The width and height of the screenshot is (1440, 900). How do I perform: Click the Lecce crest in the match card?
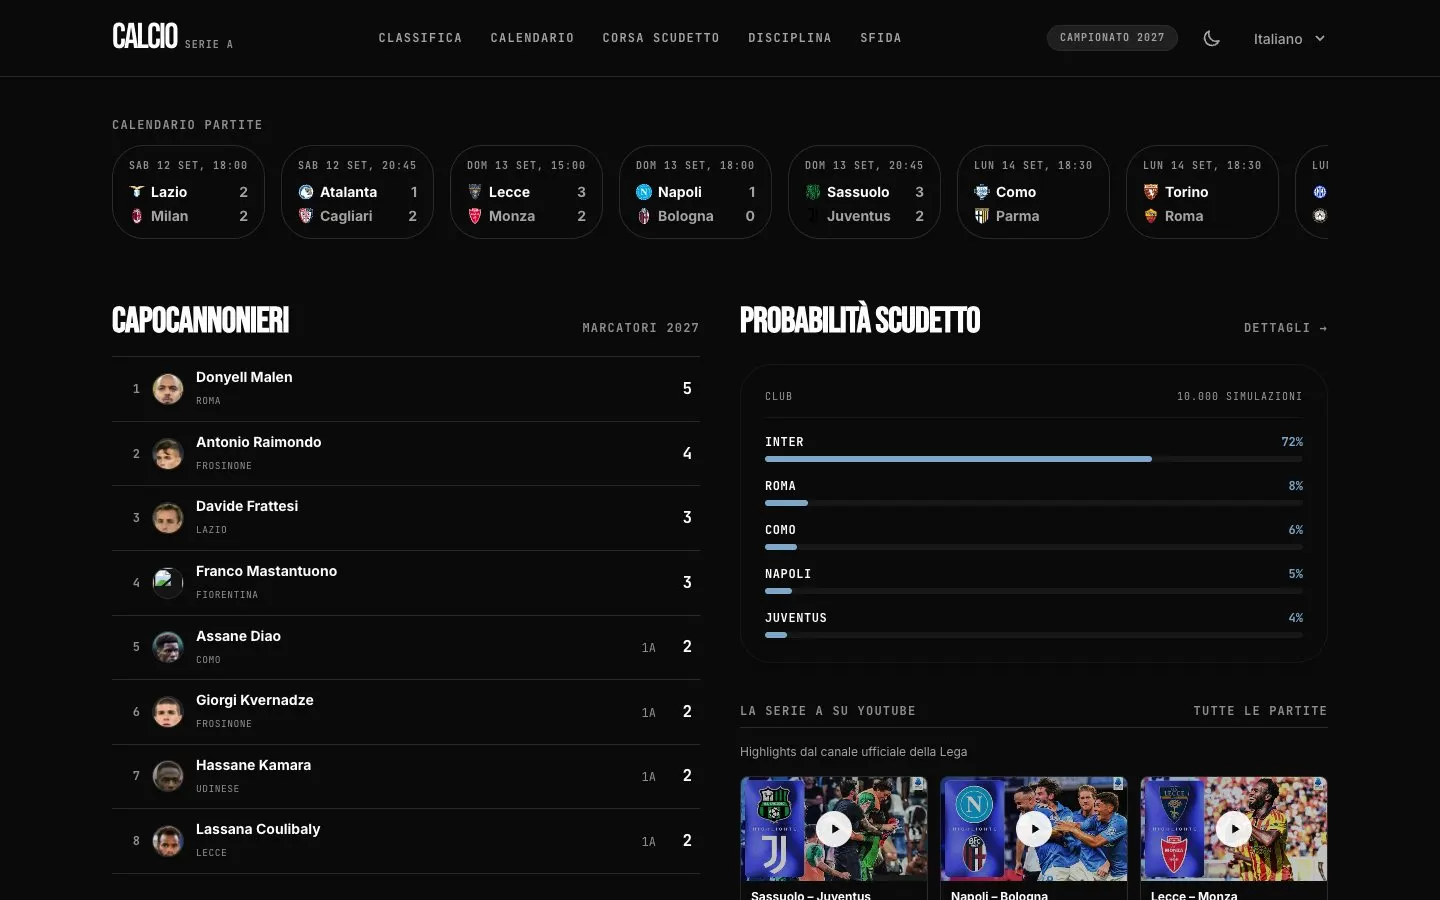(x=475, y=192)
